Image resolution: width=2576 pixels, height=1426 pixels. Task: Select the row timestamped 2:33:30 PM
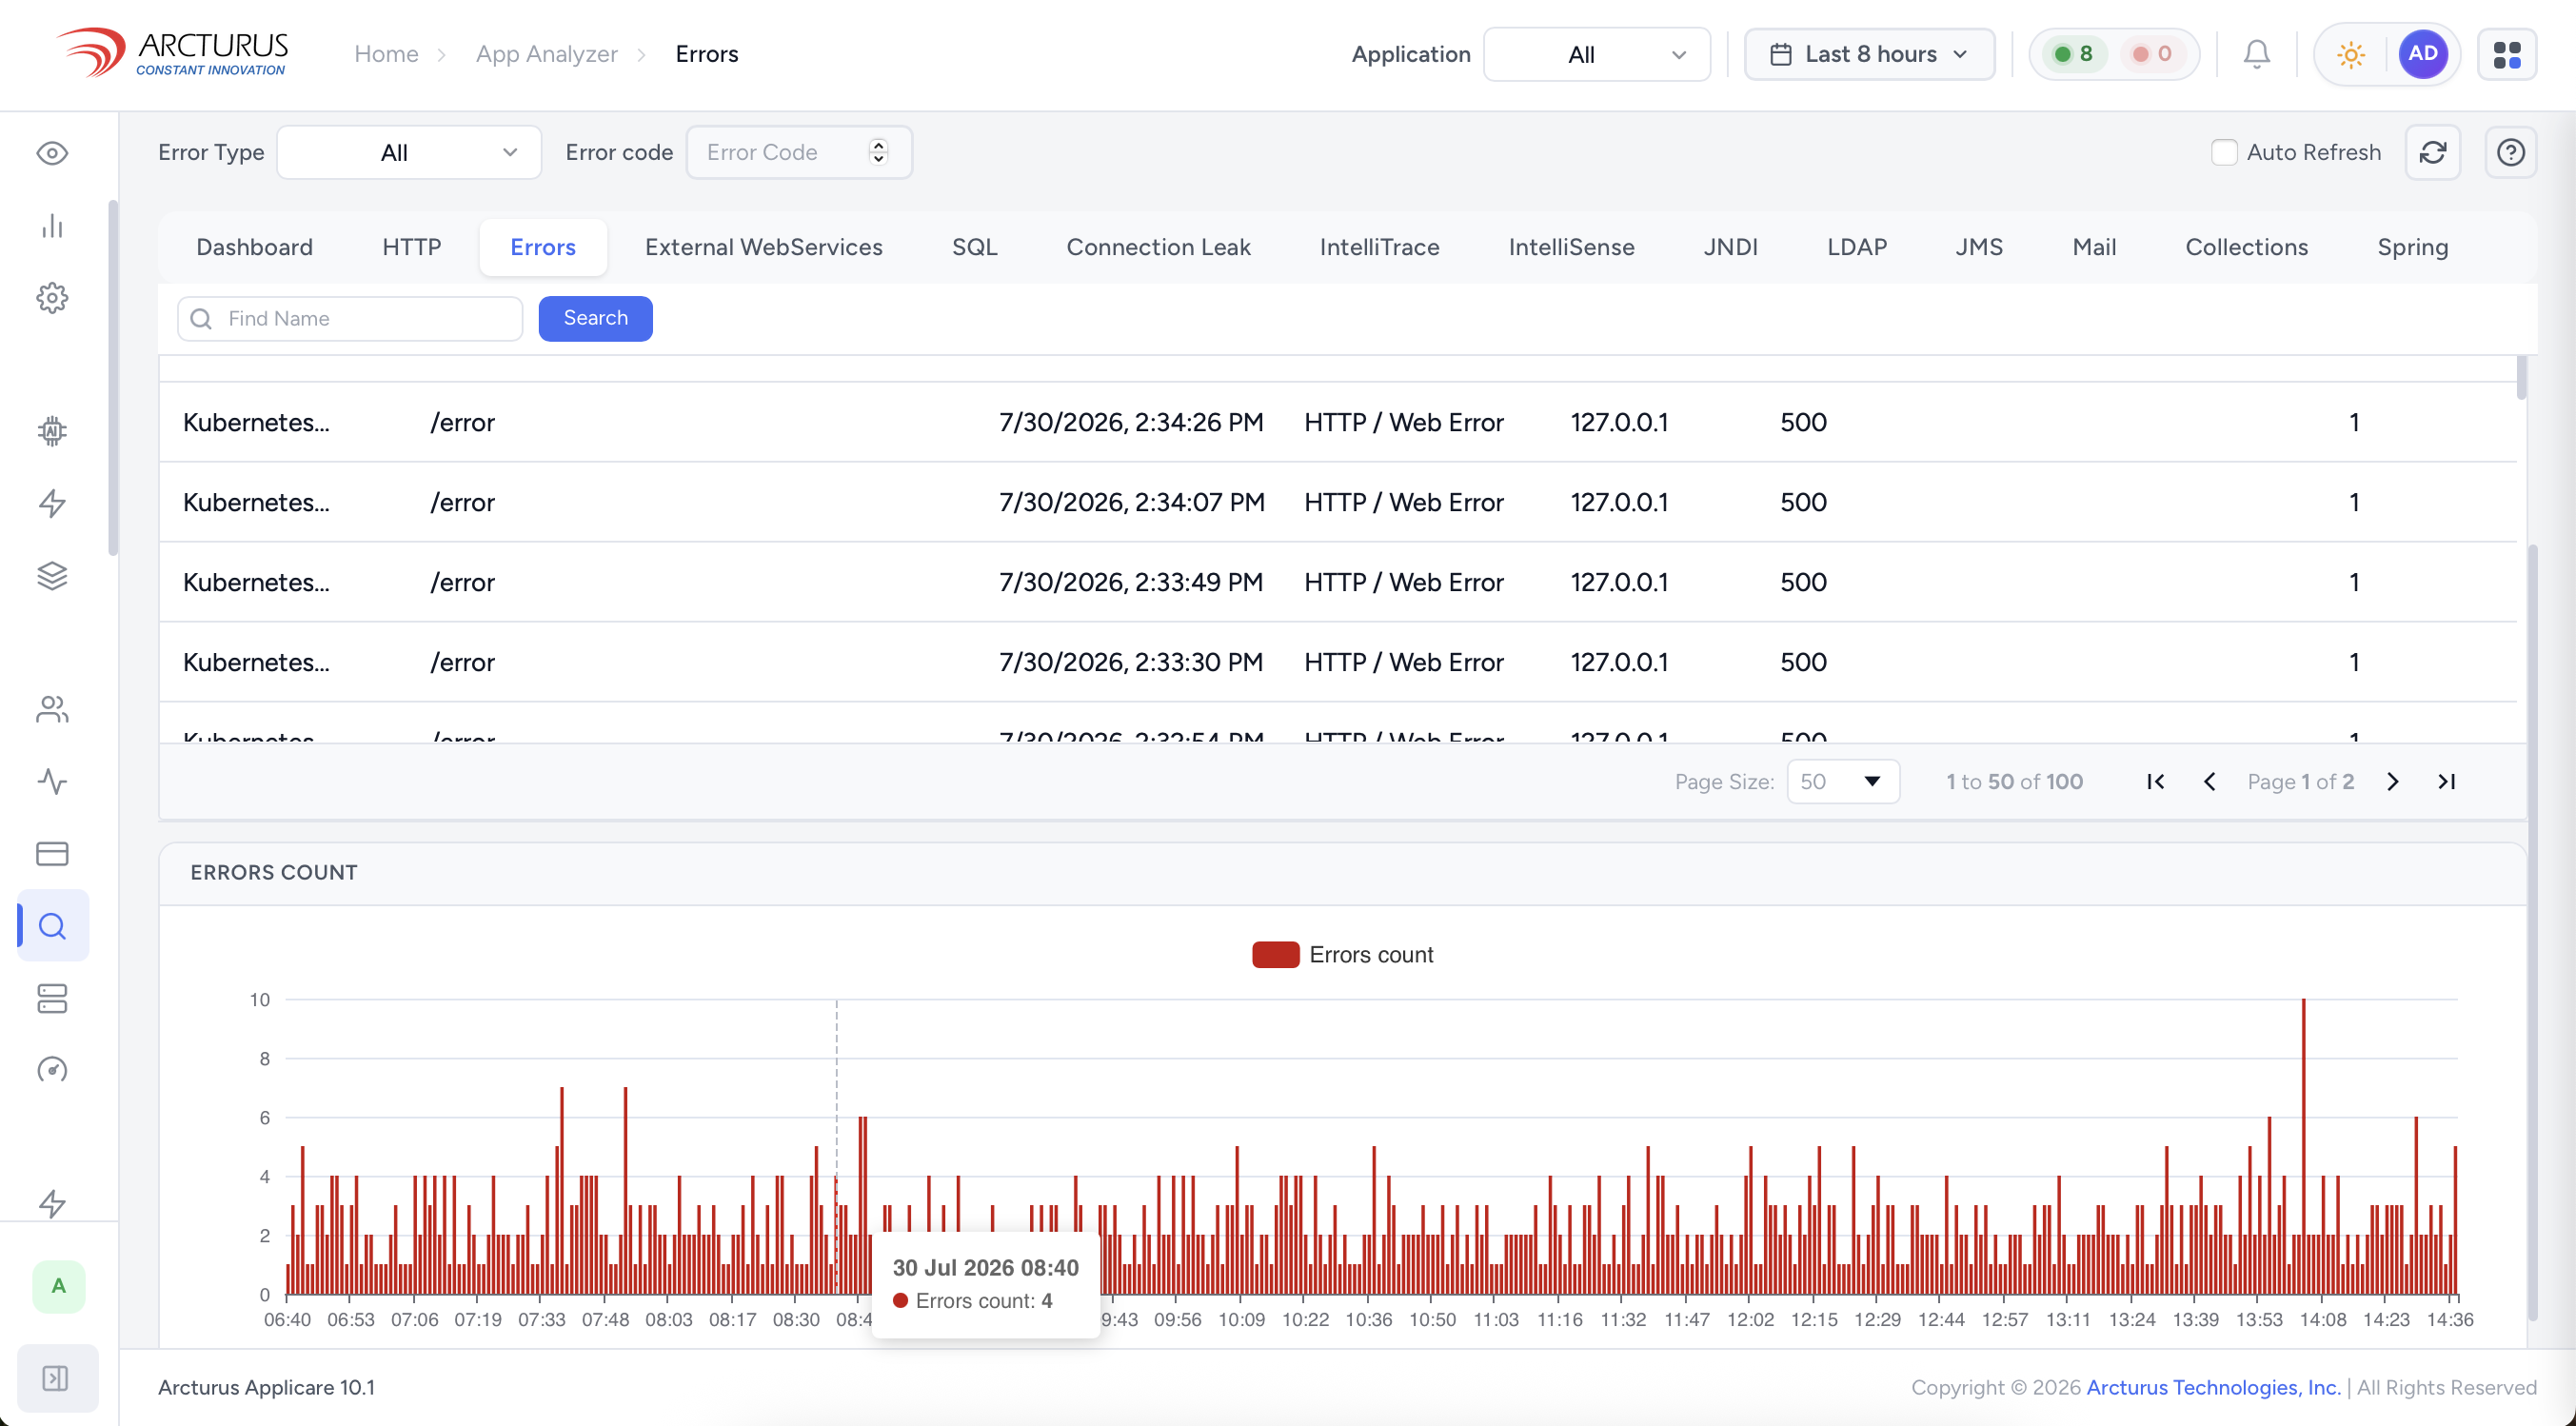click(1338, 662)
